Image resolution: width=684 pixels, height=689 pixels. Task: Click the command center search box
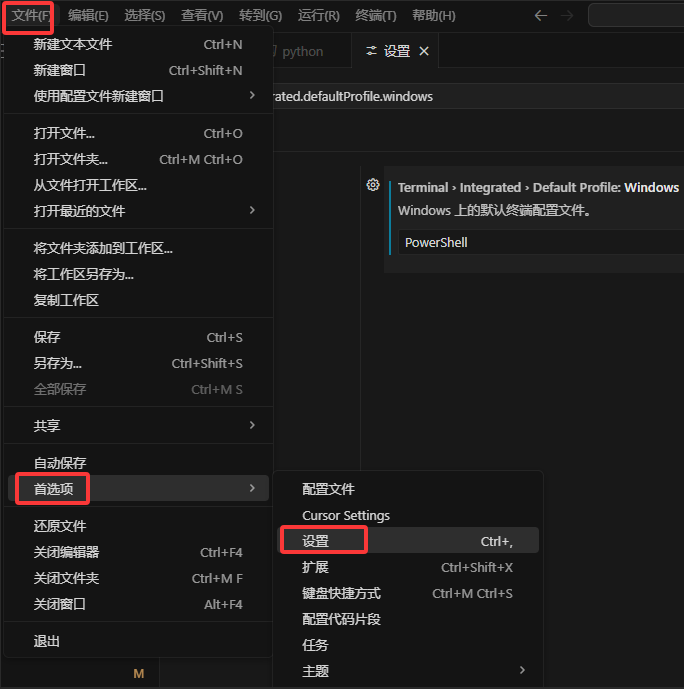tap(636, 16)
